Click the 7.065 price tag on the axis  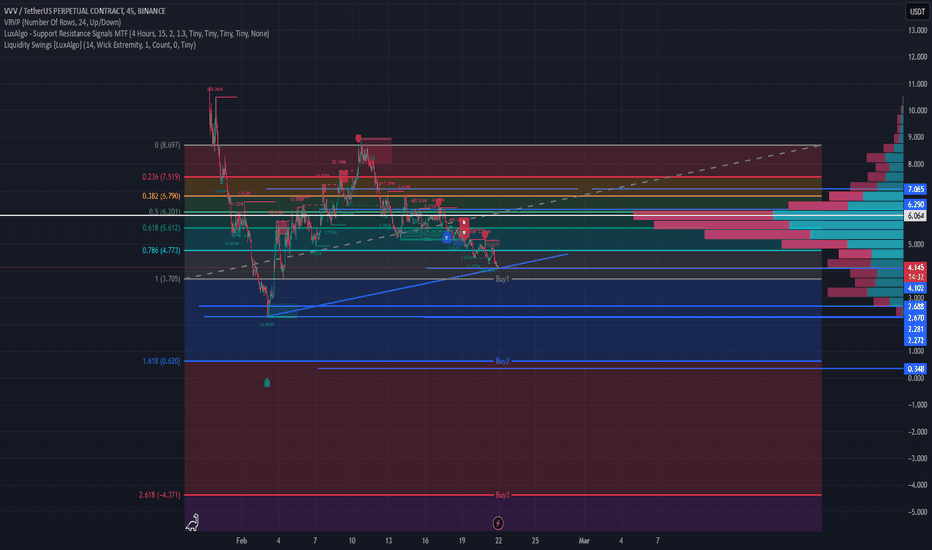click(x=915, y=189)
